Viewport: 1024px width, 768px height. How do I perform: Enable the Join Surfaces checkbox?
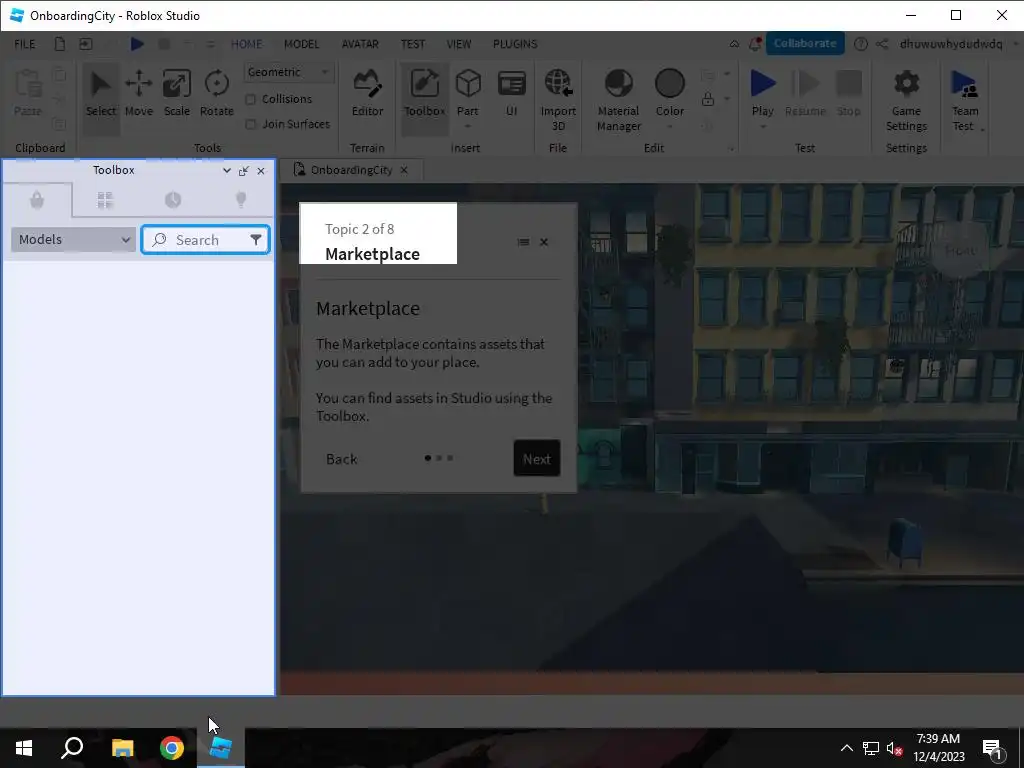click(x=250, y=124)
